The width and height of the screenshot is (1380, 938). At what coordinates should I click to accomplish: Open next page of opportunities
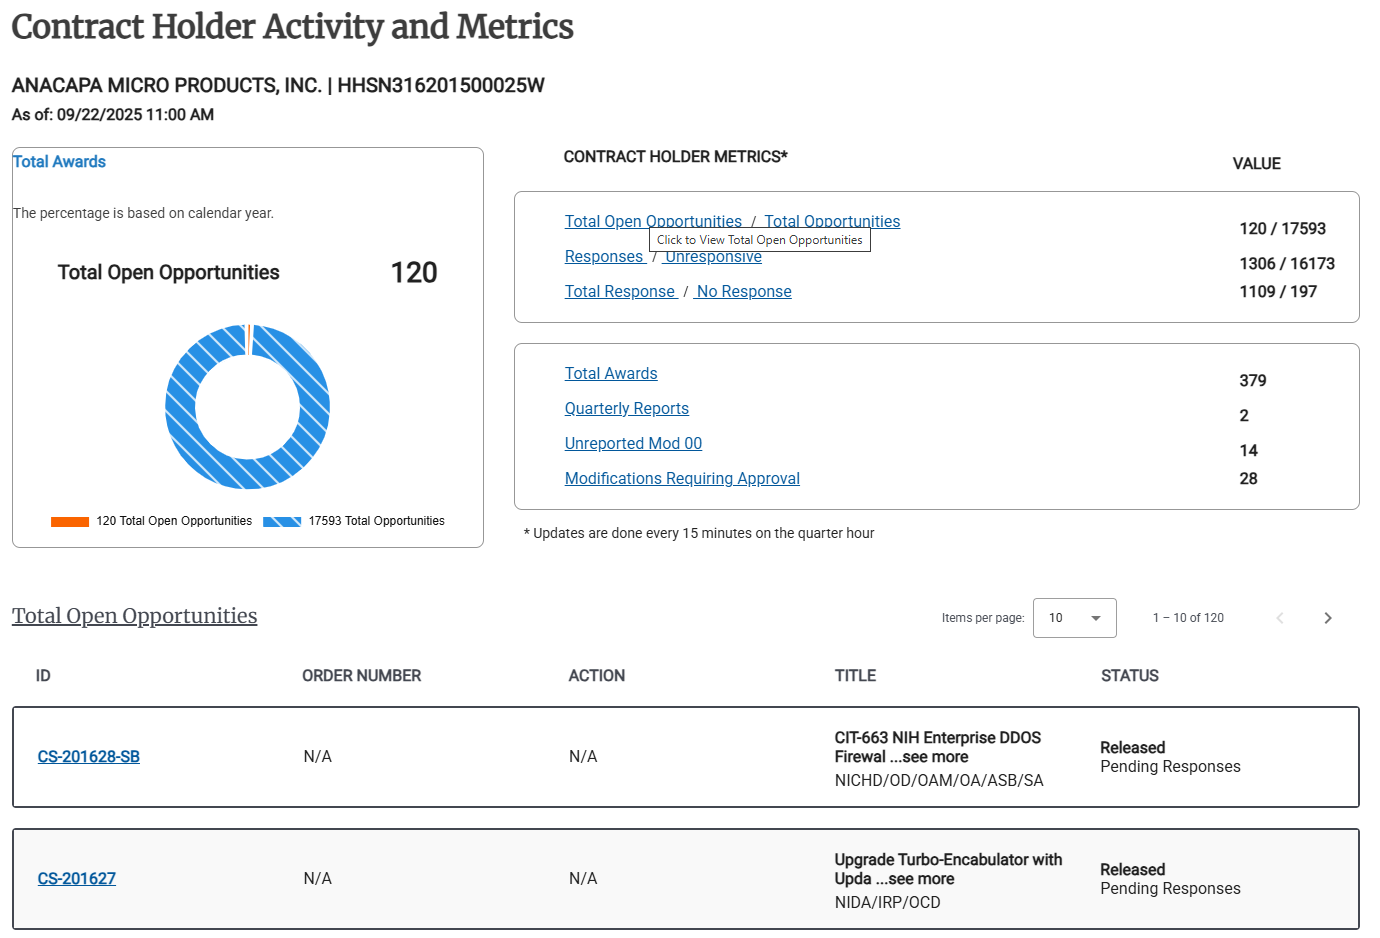[1328, 618]
